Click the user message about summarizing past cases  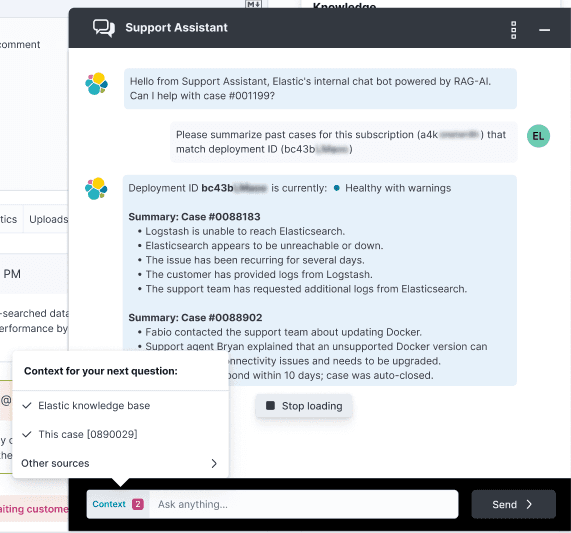pos(343,142)
